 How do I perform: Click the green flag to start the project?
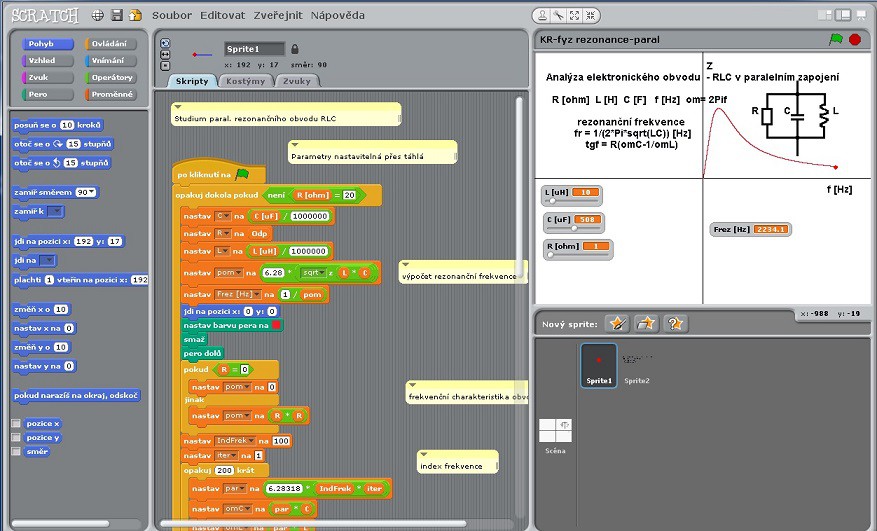click(835, 40)
